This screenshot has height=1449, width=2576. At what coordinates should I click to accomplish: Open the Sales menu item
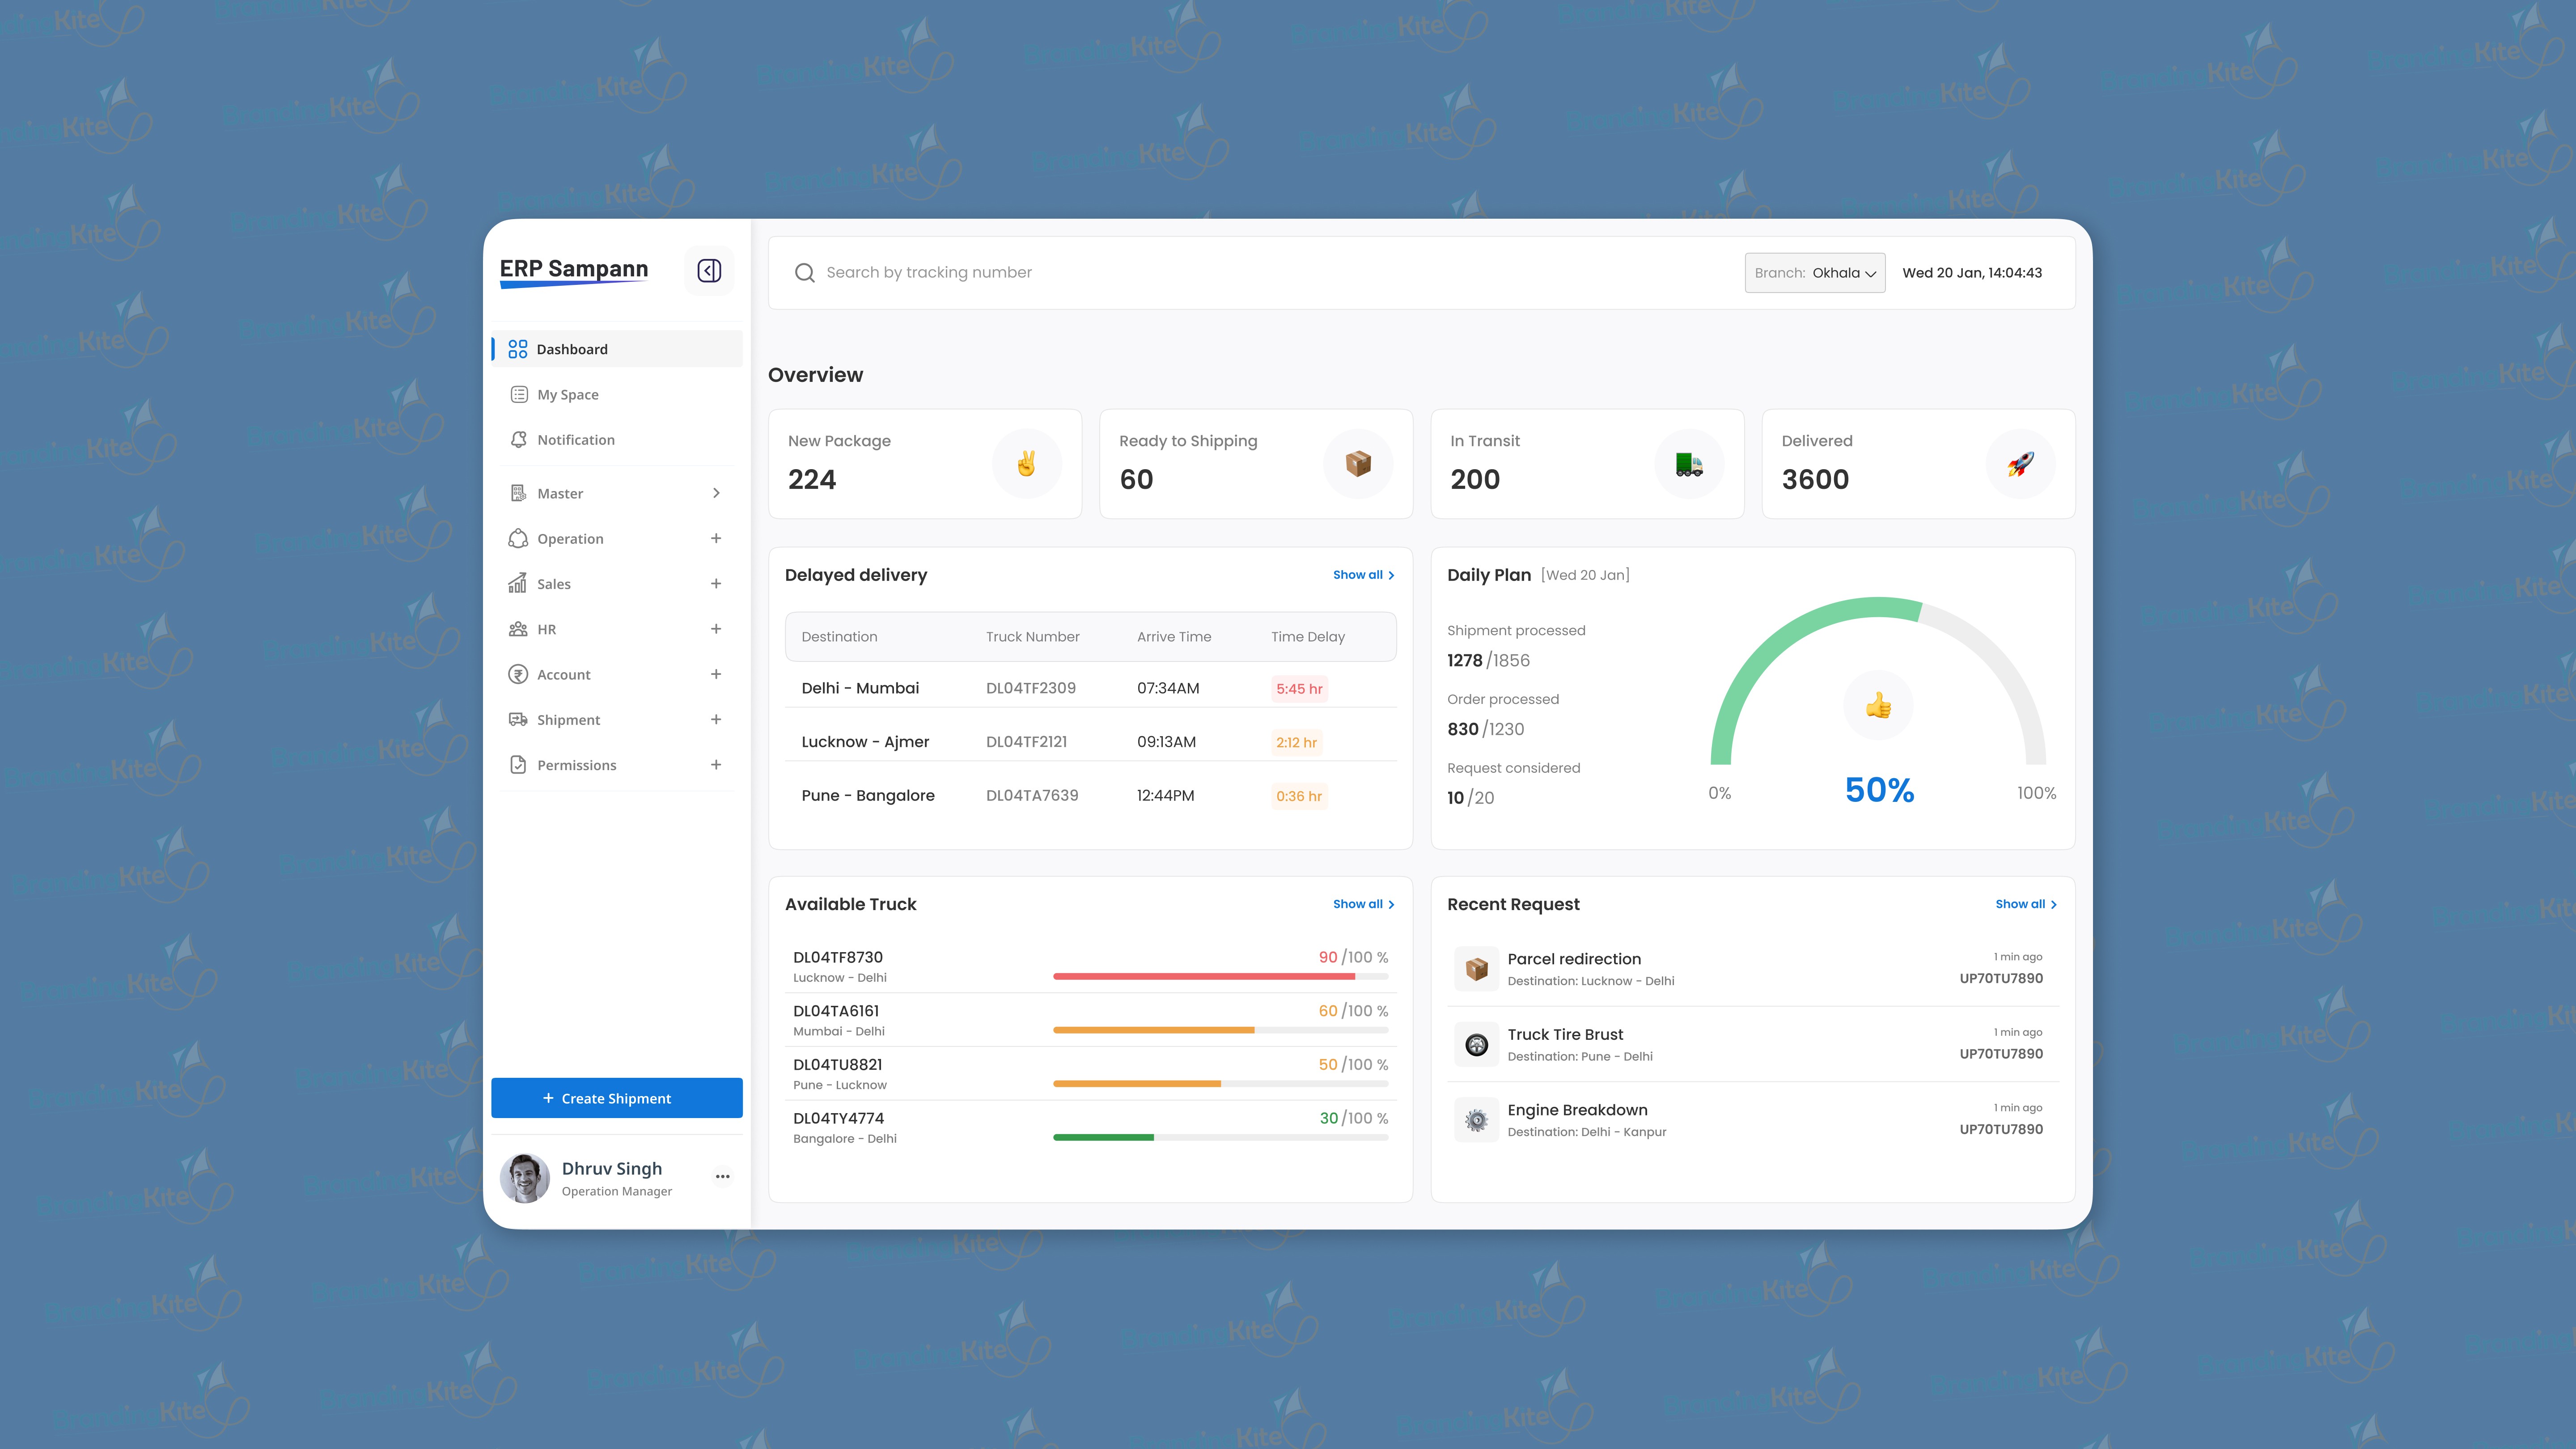coord(553,584)
